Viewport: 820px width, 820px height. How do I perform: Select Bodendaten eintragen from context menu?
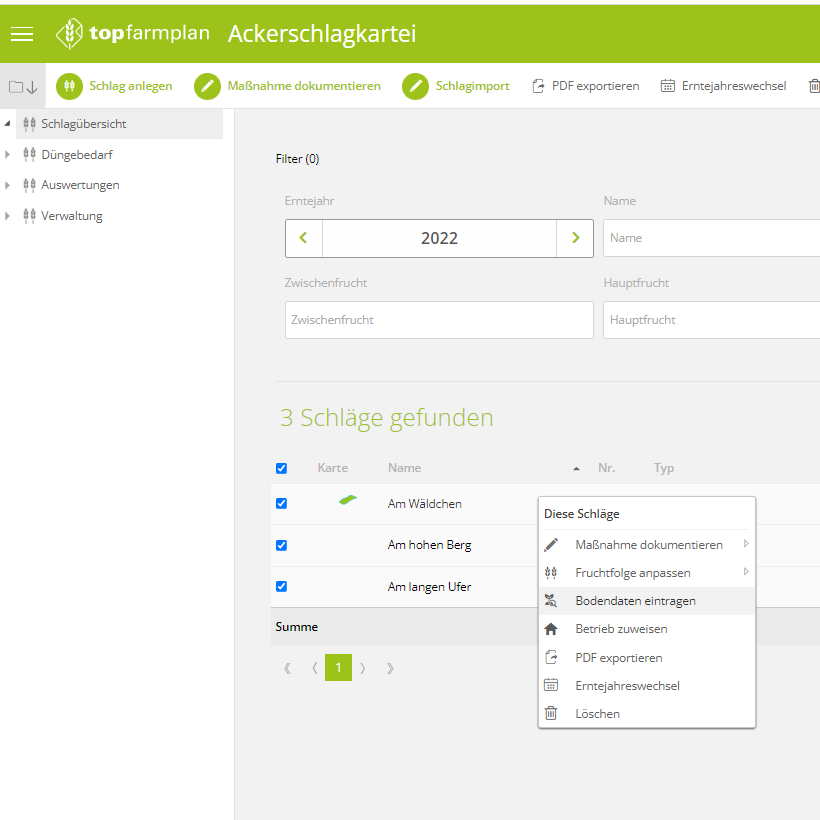635,601
